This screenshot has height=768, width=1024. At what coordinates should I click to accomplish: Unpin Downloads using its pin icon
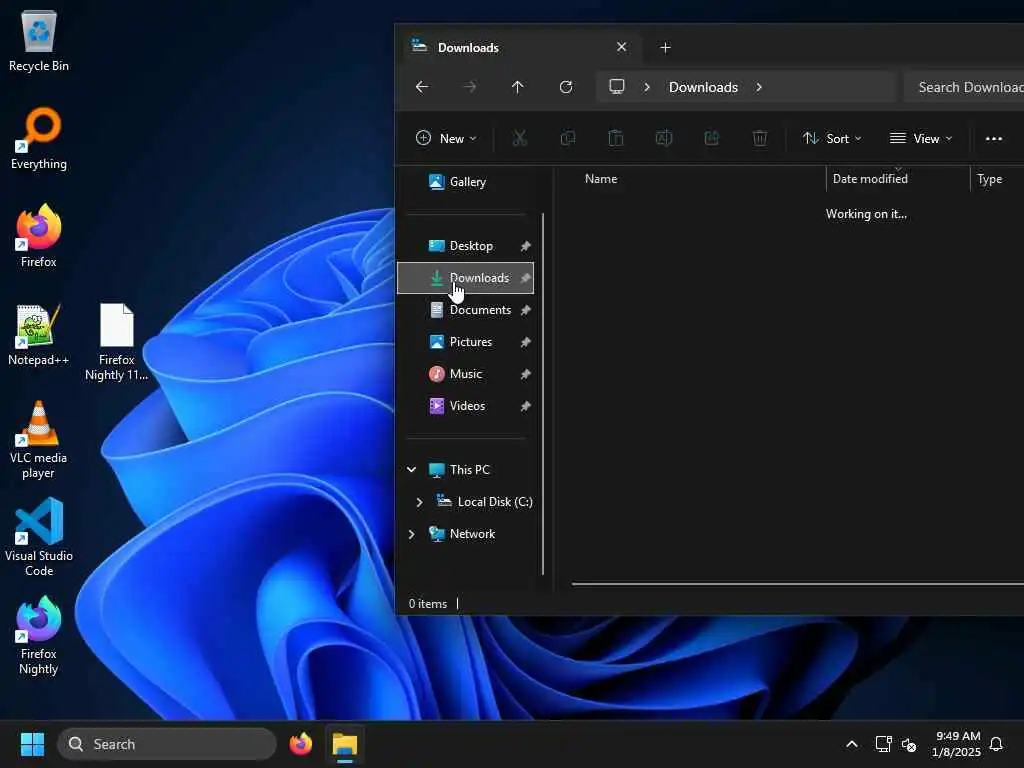(x=525, y=278)
